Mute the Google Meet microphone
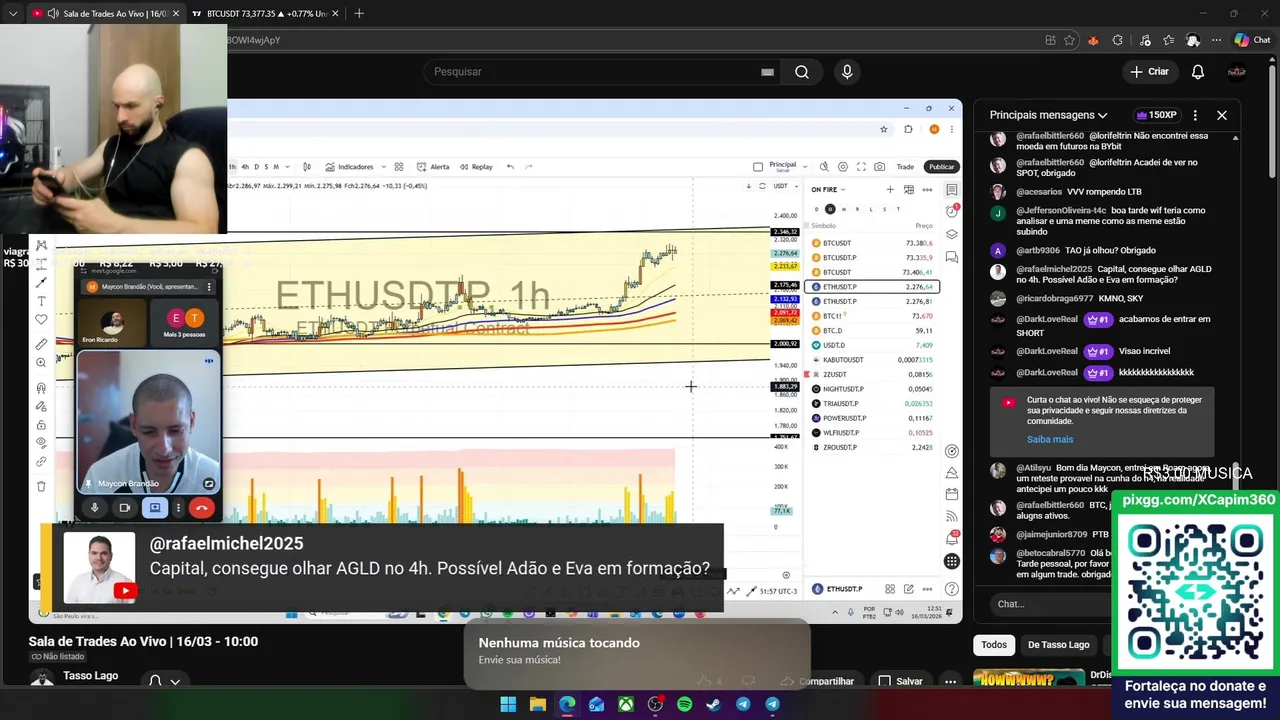This screenshot has width=1280, height=720. pyautogui.click(x=95, y=508)
